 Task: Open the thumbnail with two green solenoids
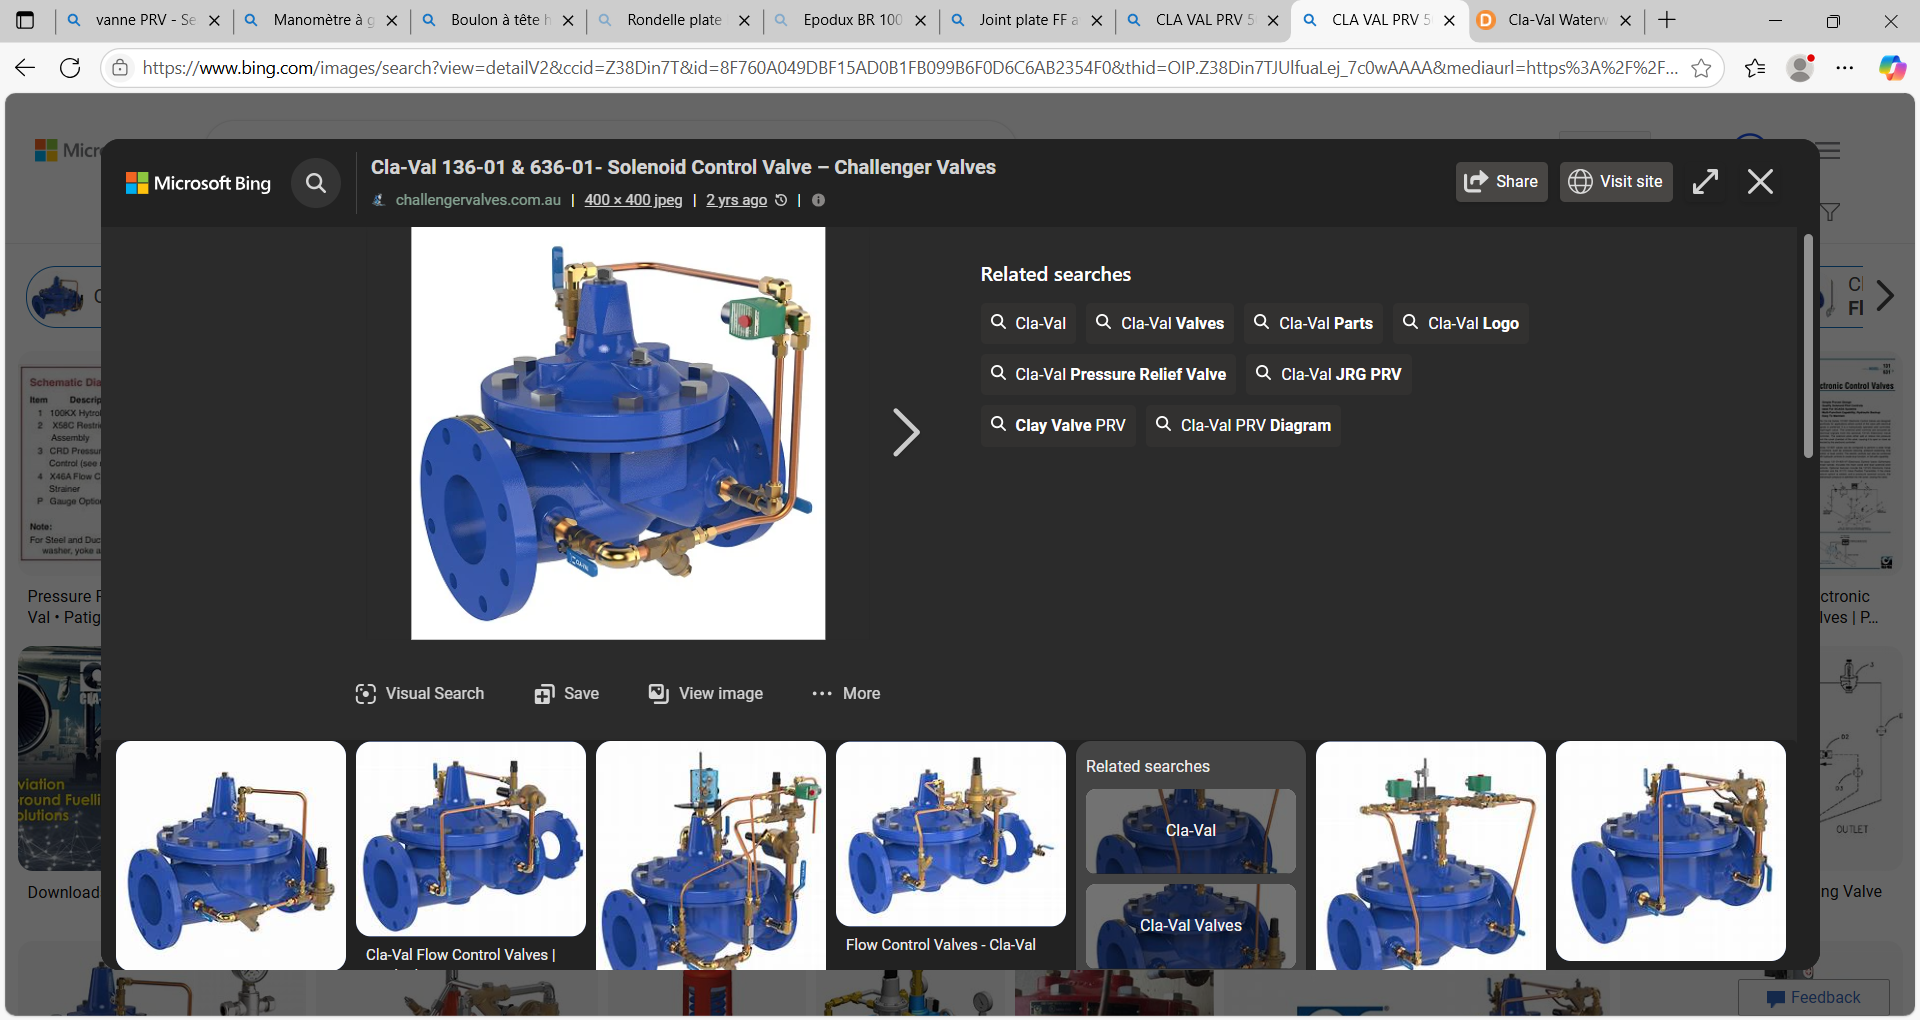click(x=1431, y=855)
